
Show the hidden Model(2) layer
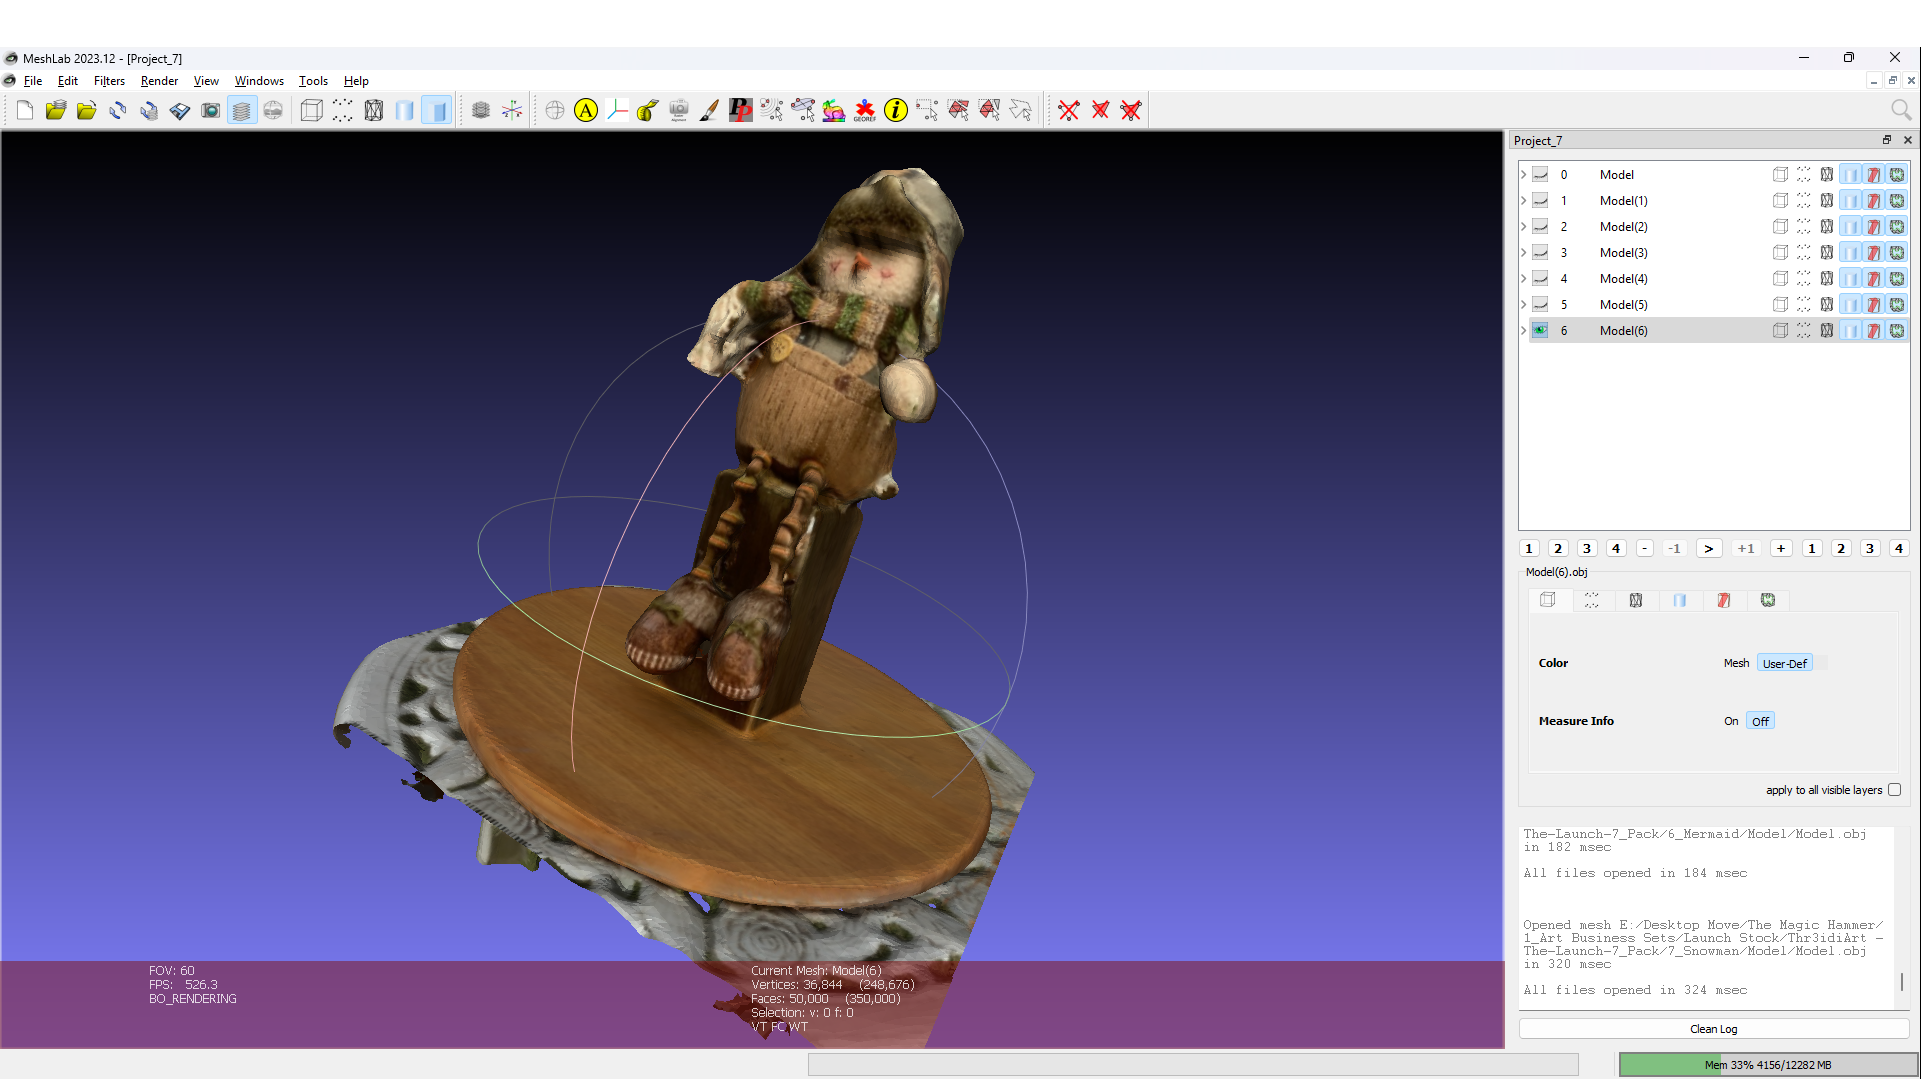(x=1540, y=227)
